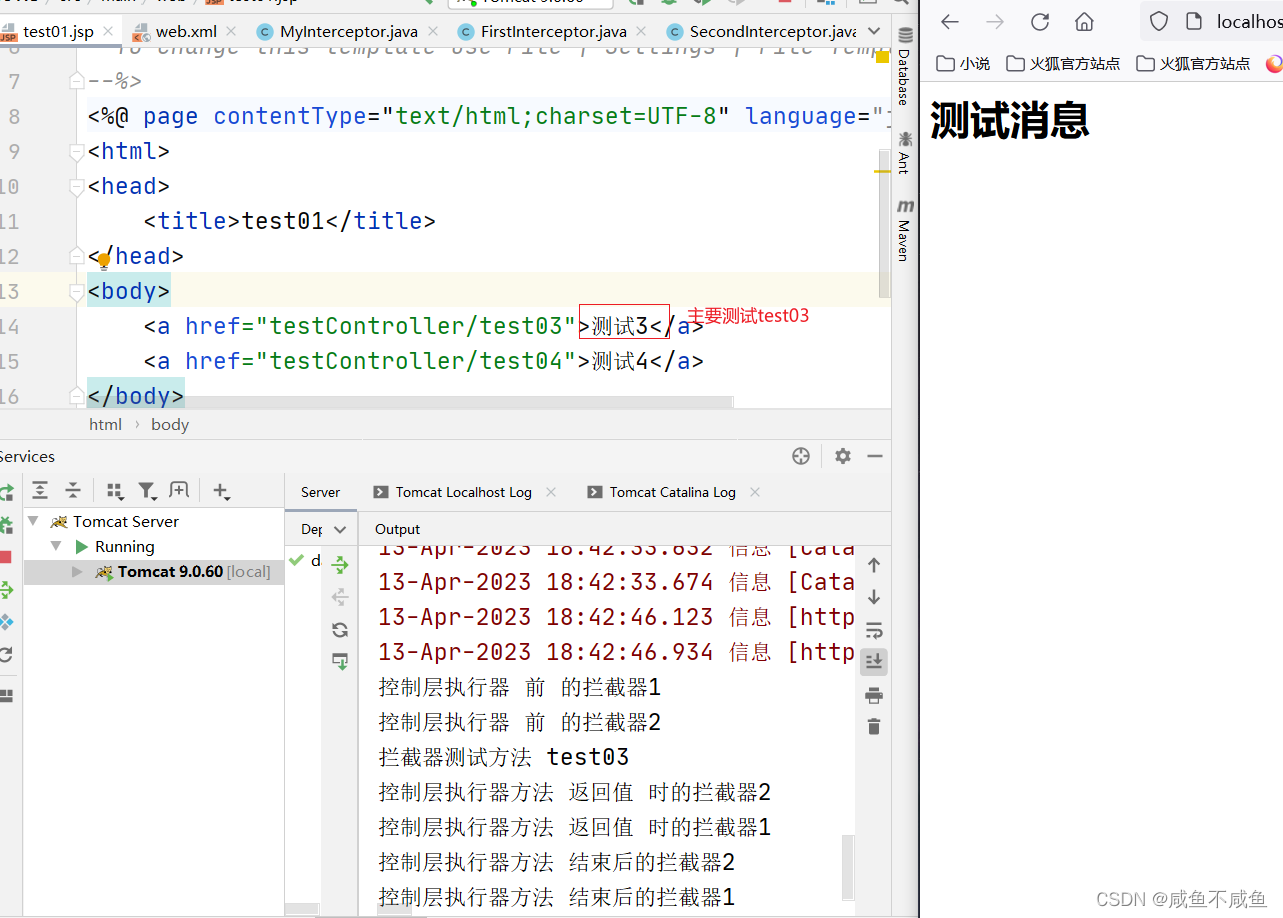
Task: Click Collapse All icon in Services toolbar
Action: pos(73,490)
